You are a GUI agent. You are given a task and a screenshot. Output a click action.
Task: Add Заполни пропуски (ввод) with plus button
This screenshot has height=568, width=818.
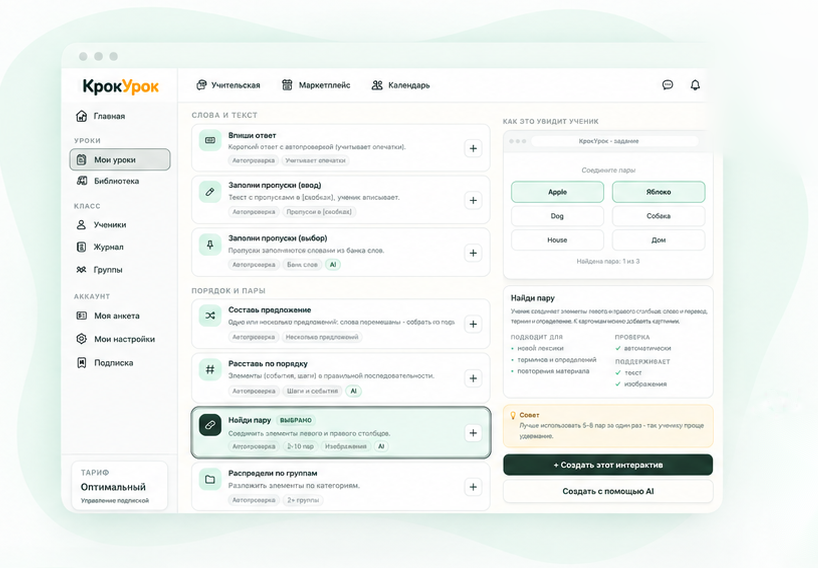[473, 200]
